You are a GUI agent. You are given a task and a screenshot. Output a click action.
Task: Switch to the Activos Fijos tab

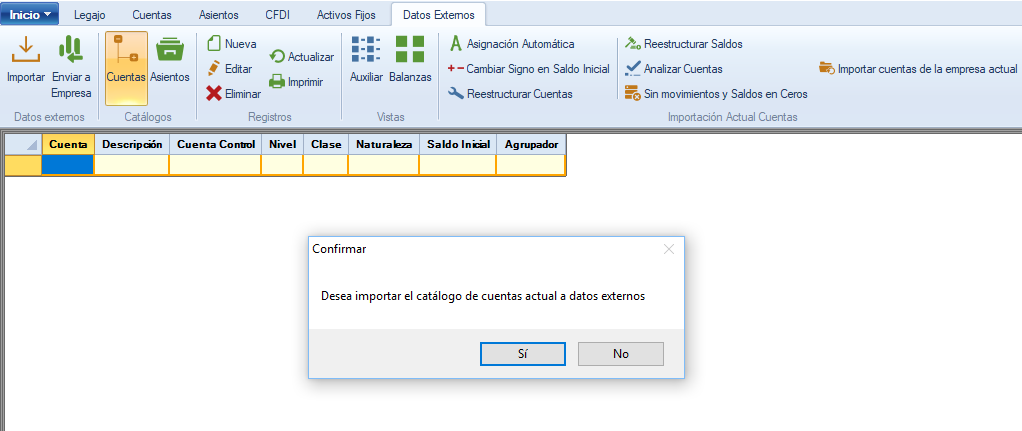347,15
